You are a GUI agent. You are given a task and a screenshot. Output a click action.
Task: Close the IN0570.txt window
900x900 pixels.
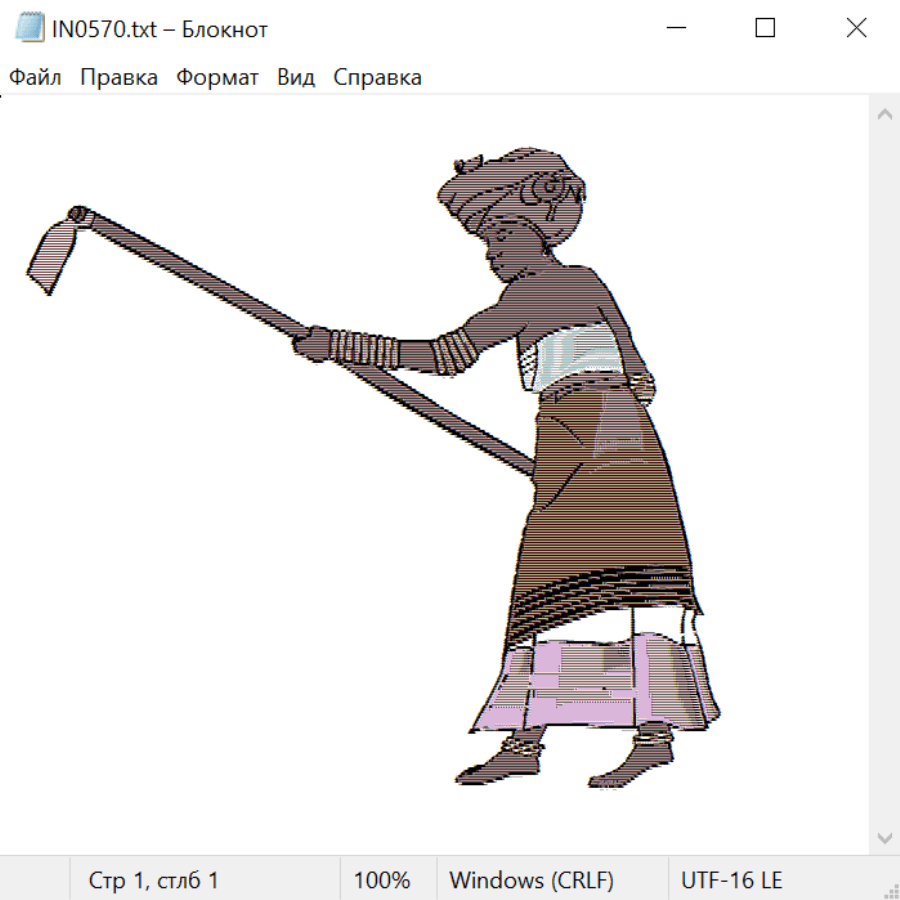(856, 29)
